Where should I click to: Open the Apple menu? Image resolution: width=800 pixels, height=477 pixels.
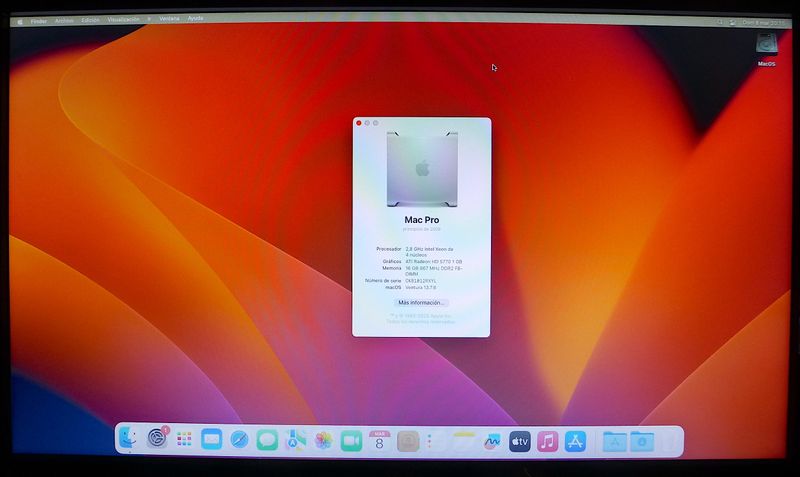coord(20,22)
